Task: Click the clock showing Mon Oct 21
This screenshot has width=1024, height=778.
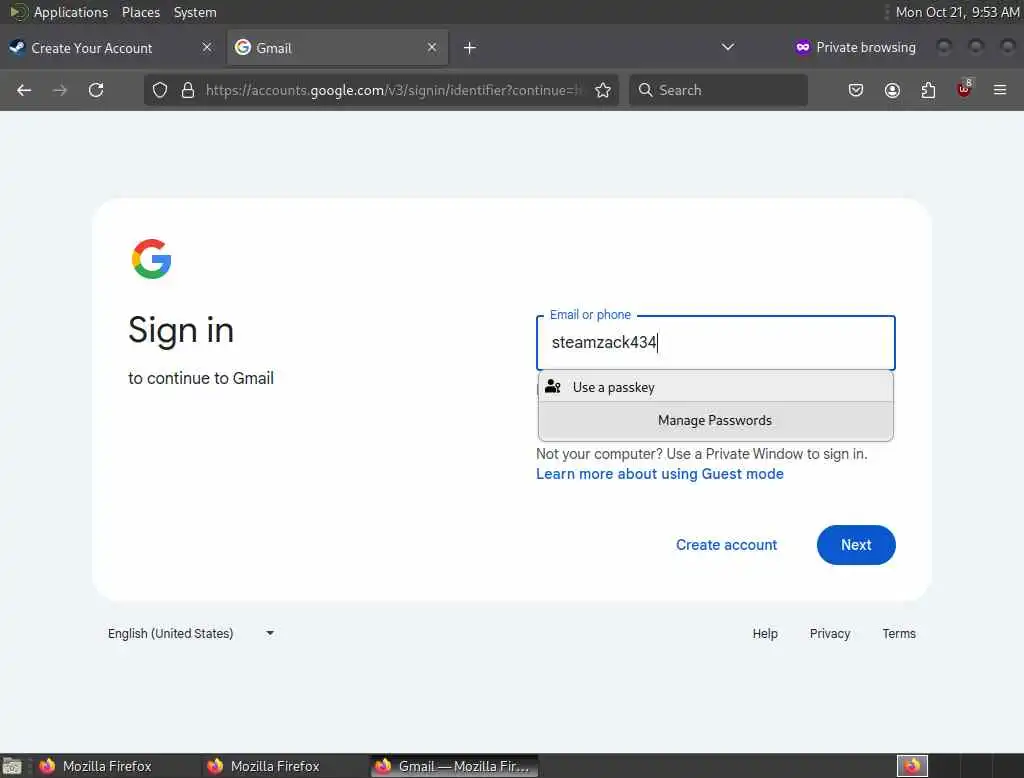Action: [957, 12]
